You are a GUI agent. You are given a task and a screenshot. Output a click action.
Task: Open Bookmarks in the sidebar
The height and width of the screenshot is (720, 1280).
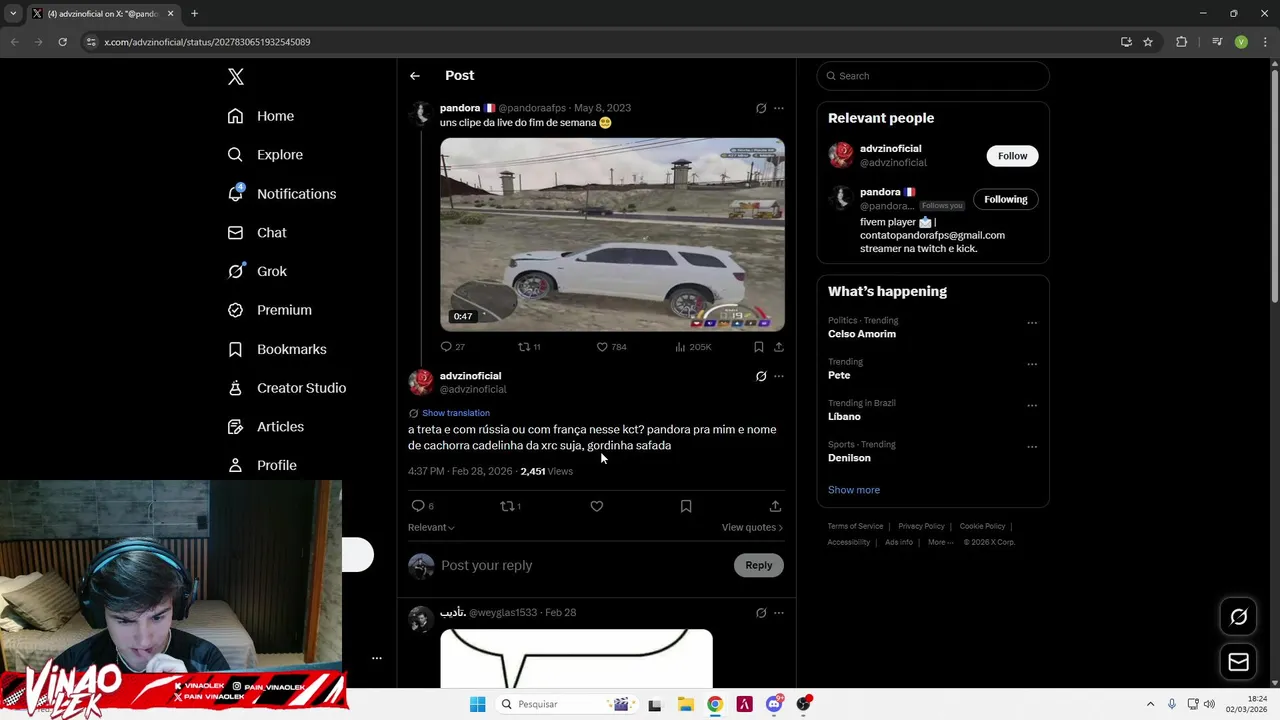tap(277, 349)
